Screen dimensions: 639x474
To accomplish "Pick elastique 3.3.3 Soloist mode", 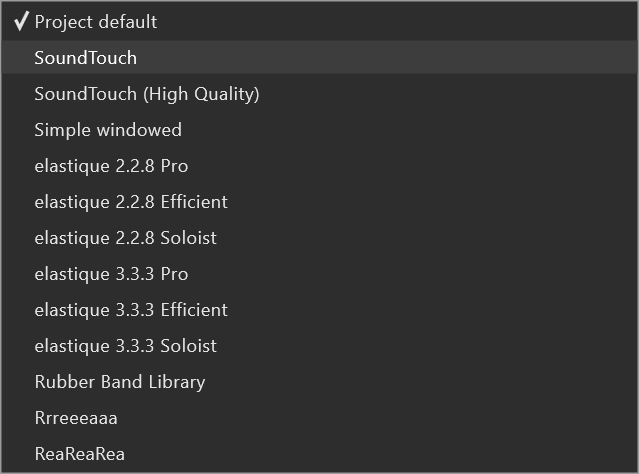I will coord(320,346).
